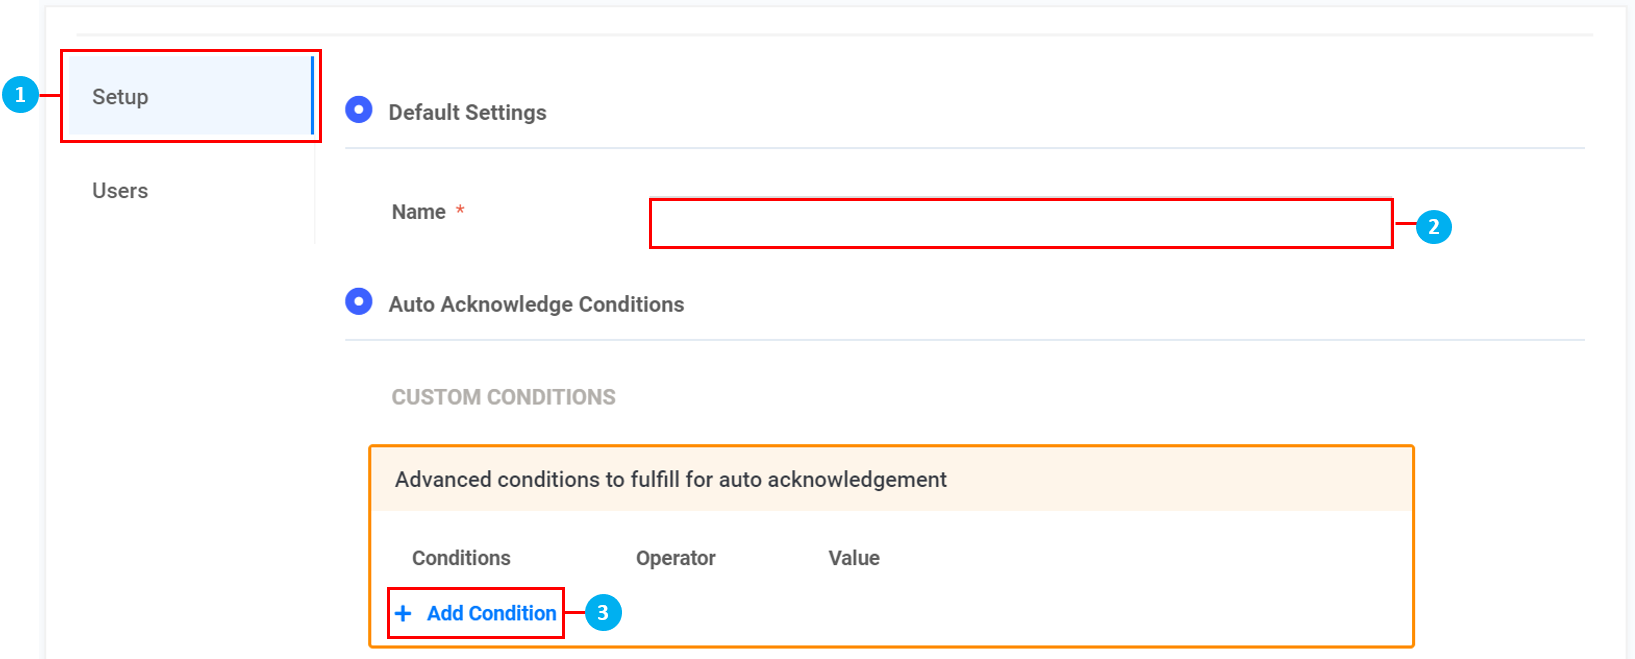1635x659 pixels.
Task: Click the Value column header
Action: click(853, 558)
